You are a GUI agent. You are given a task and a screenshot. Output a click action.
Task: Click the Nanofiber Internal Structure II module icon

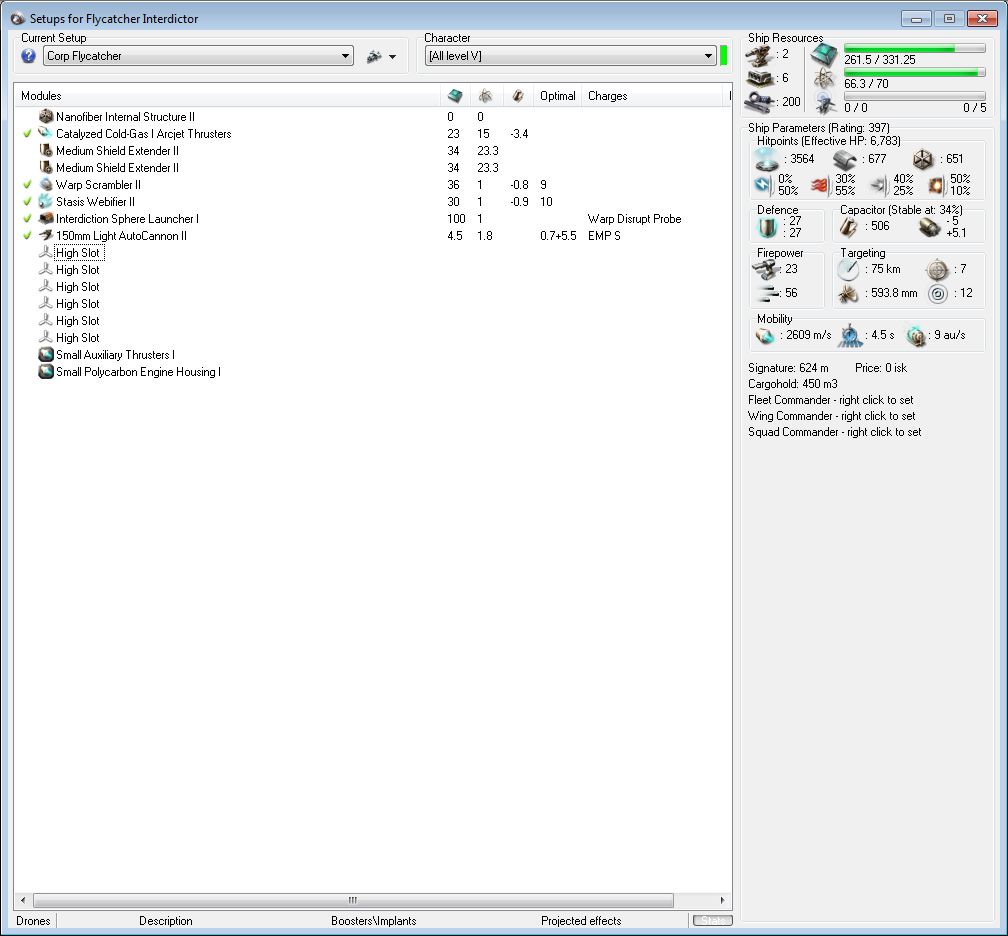[46, 116]
